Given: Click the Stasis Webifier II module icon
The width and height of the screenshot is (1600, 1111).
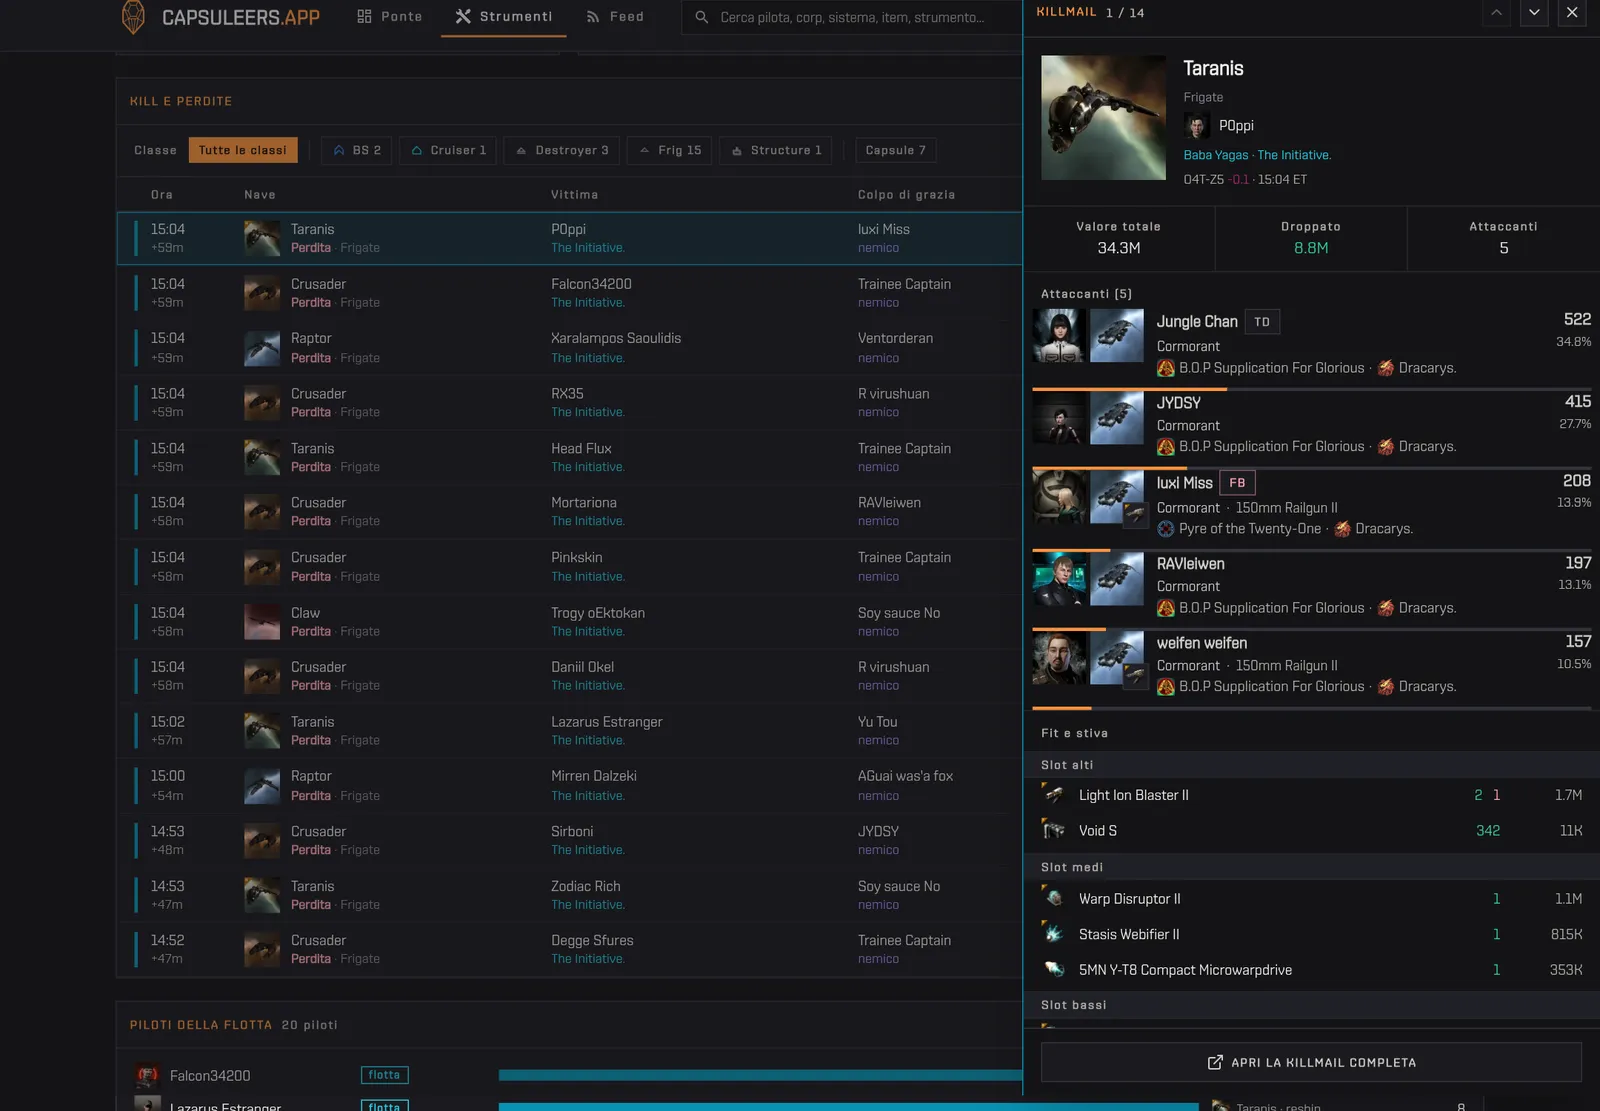Looking at the screenshot, I should [1054, 934].
